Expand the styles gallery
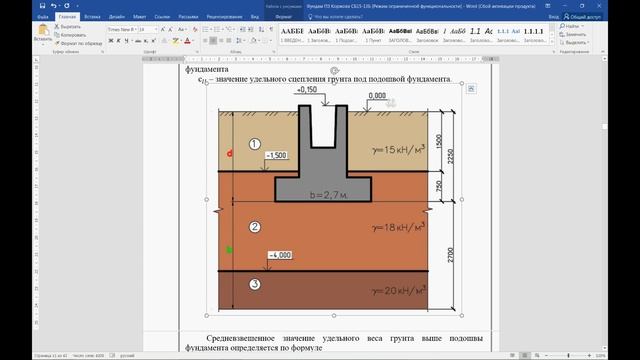This screenshot has width=640, height=360. coord(552,42)
